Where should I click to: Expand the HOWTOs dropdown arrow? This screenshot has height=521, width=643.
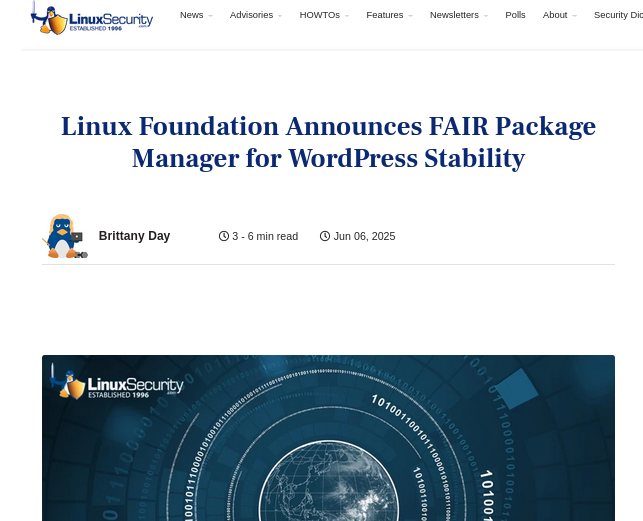click(x=347, y=16)
